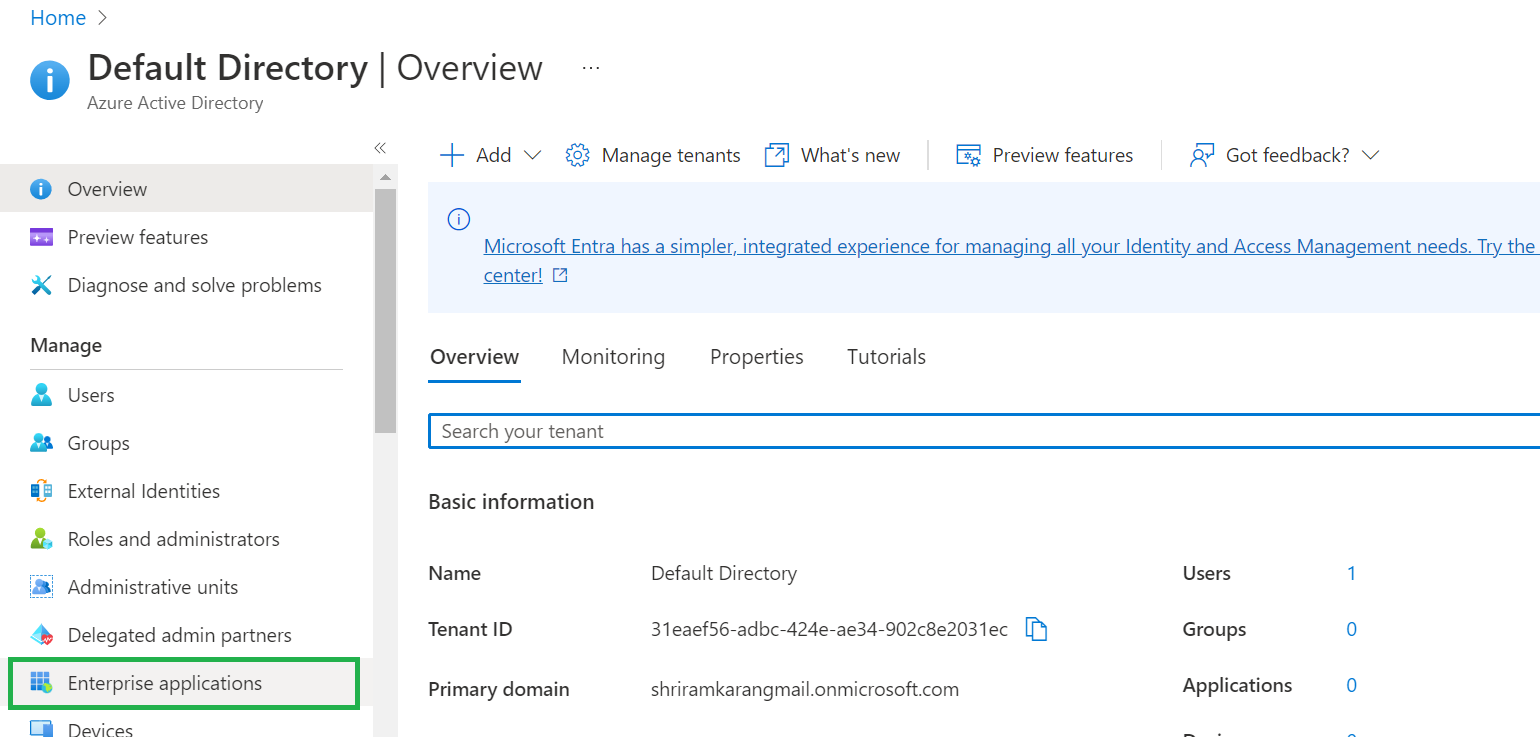The image size is (1540, 737).
Task: Click the Manage tenants gear icon
Action: click(x=577, y=155)
